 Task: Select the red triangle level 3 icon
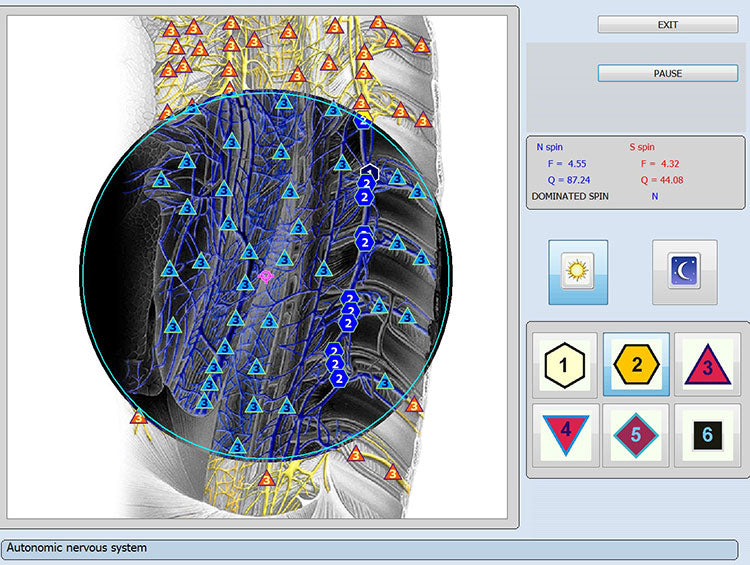708,365
